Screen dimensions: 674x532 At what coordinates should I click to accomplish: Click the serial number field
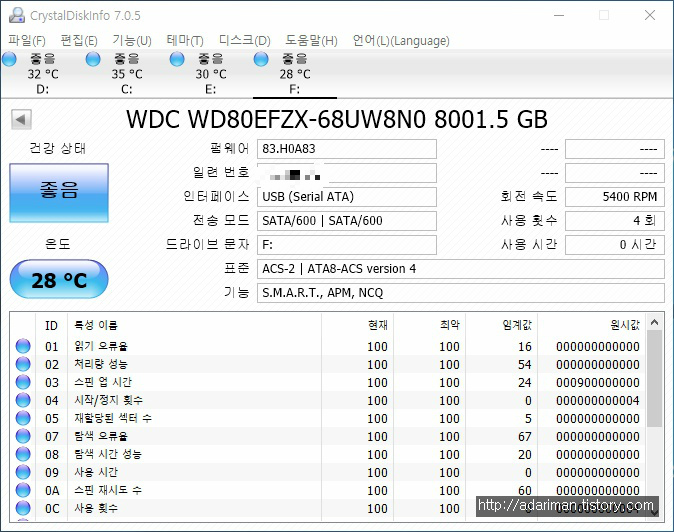tap(347, 173)
